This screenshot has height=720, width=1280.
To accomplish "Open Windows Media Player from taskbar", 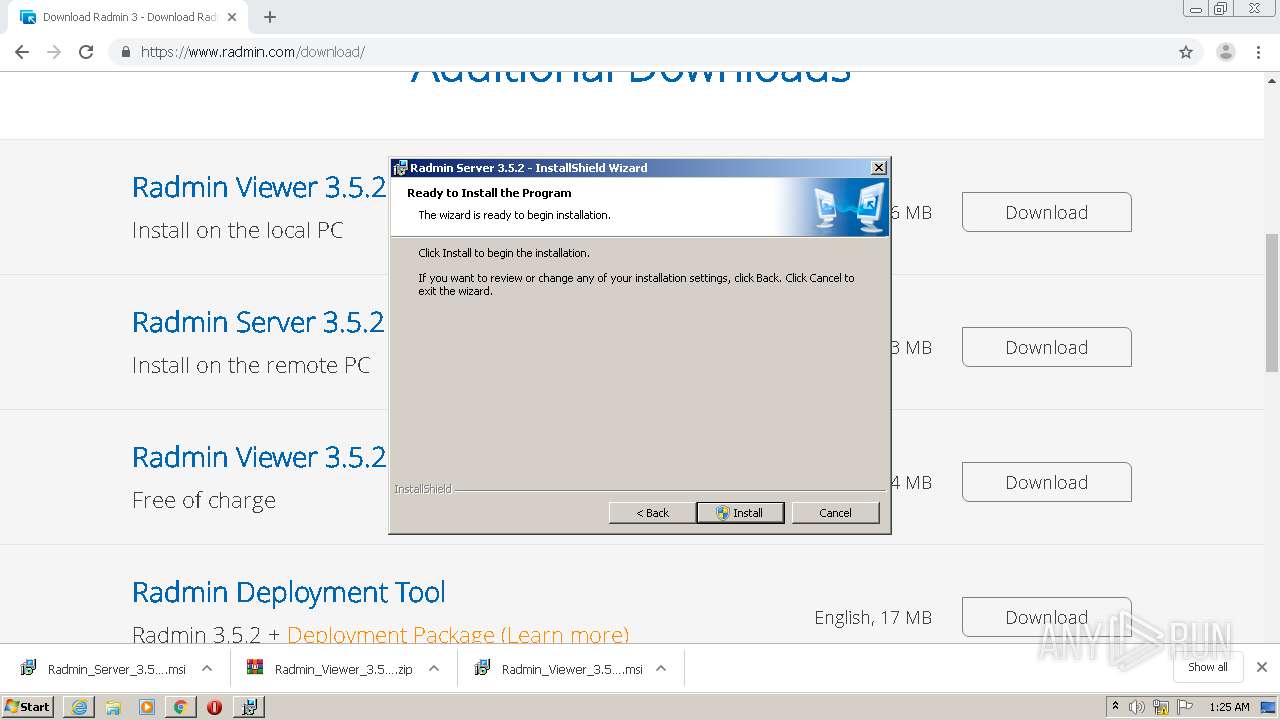I will [147, 706].
